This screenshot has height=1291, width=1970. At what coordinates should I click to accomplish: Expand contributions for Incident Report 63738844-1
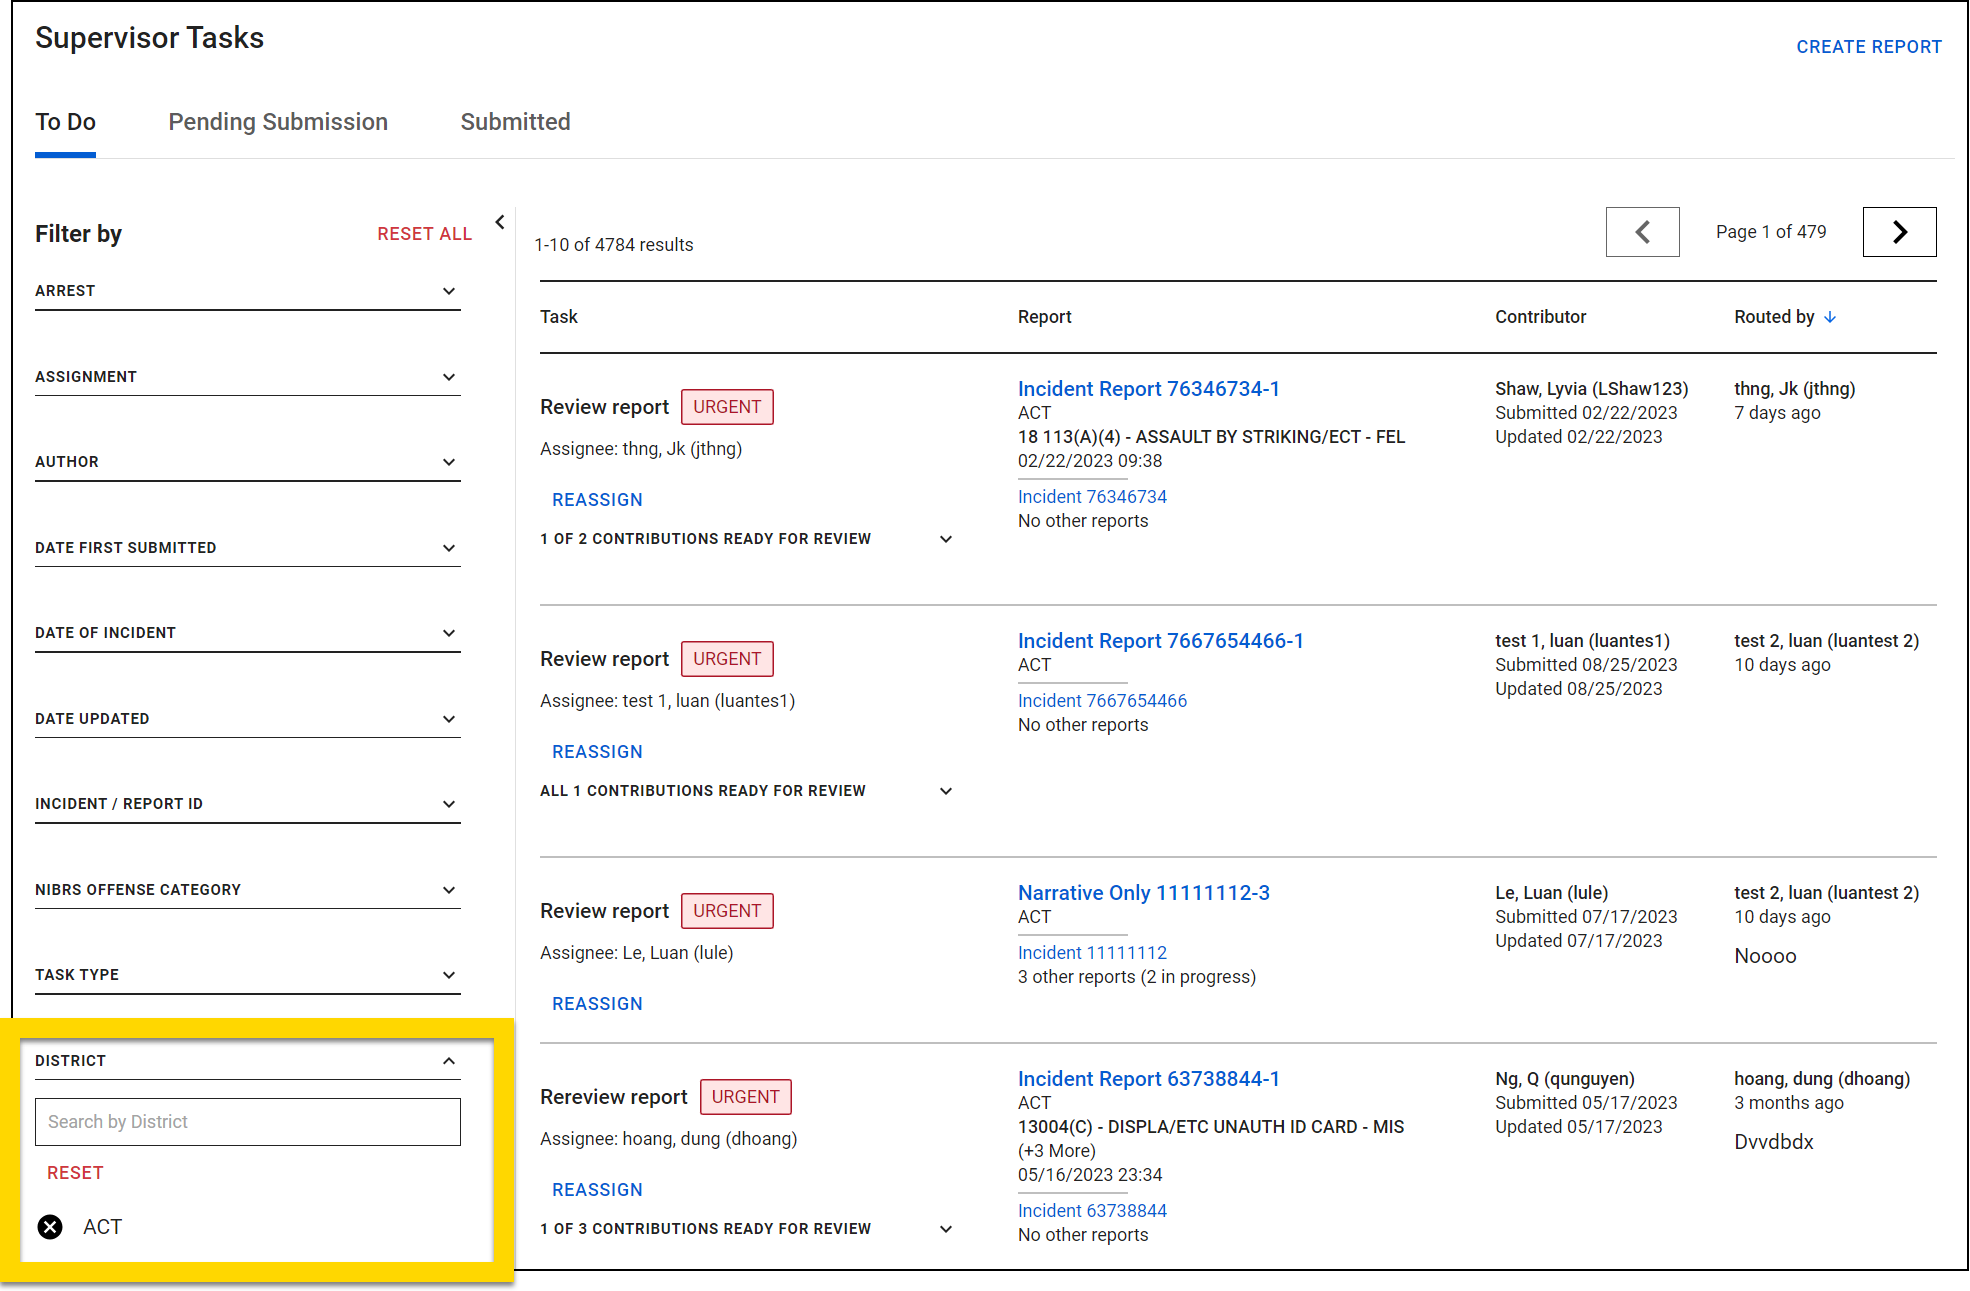coord(945,1229)
